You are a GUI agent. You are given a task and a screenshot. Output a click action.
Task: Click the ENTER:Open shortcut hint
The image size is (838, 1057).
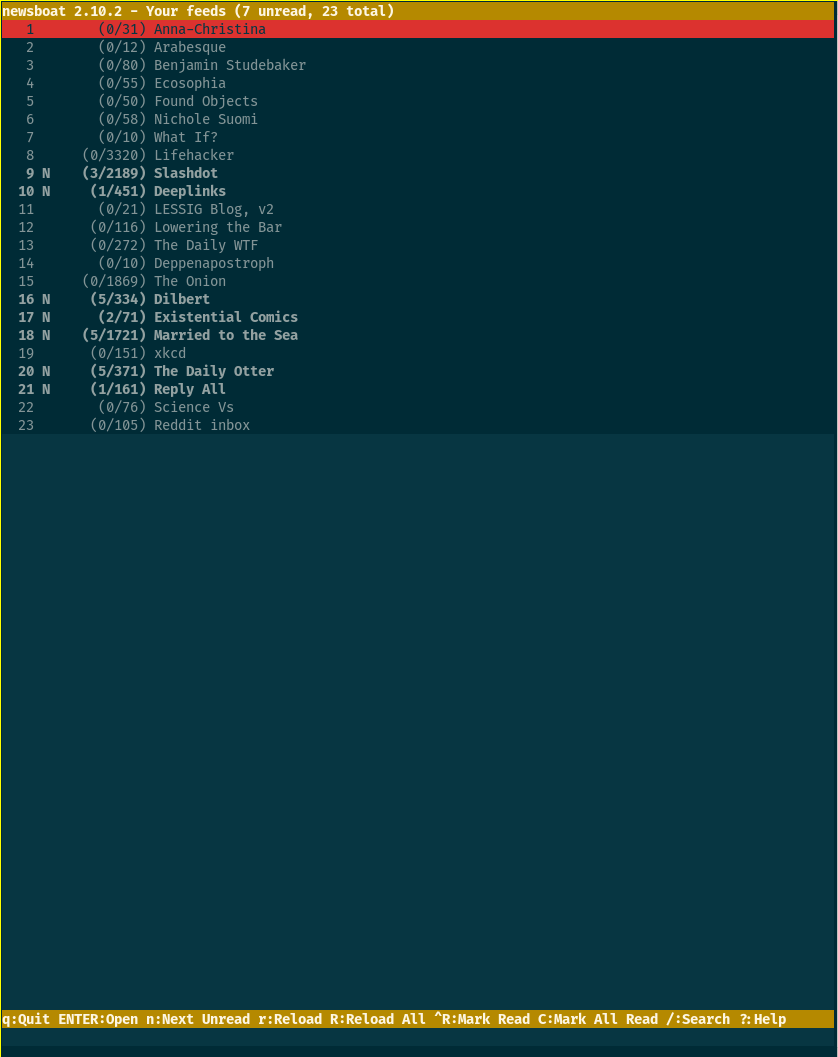pyautogui.click(x=98, y=1019)
